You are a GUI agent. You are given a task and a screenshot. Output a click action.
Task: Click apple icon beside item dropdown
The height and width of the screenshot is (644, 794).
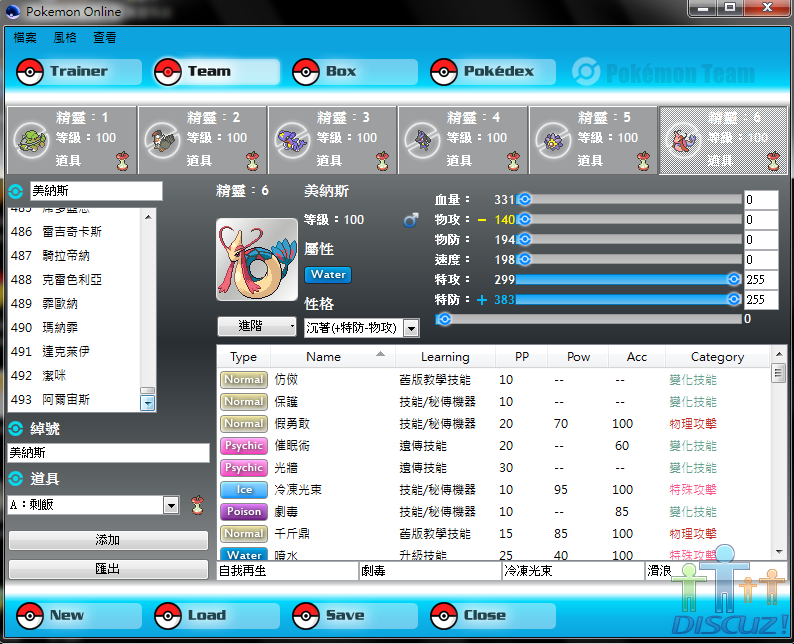[x=197, y=505]
